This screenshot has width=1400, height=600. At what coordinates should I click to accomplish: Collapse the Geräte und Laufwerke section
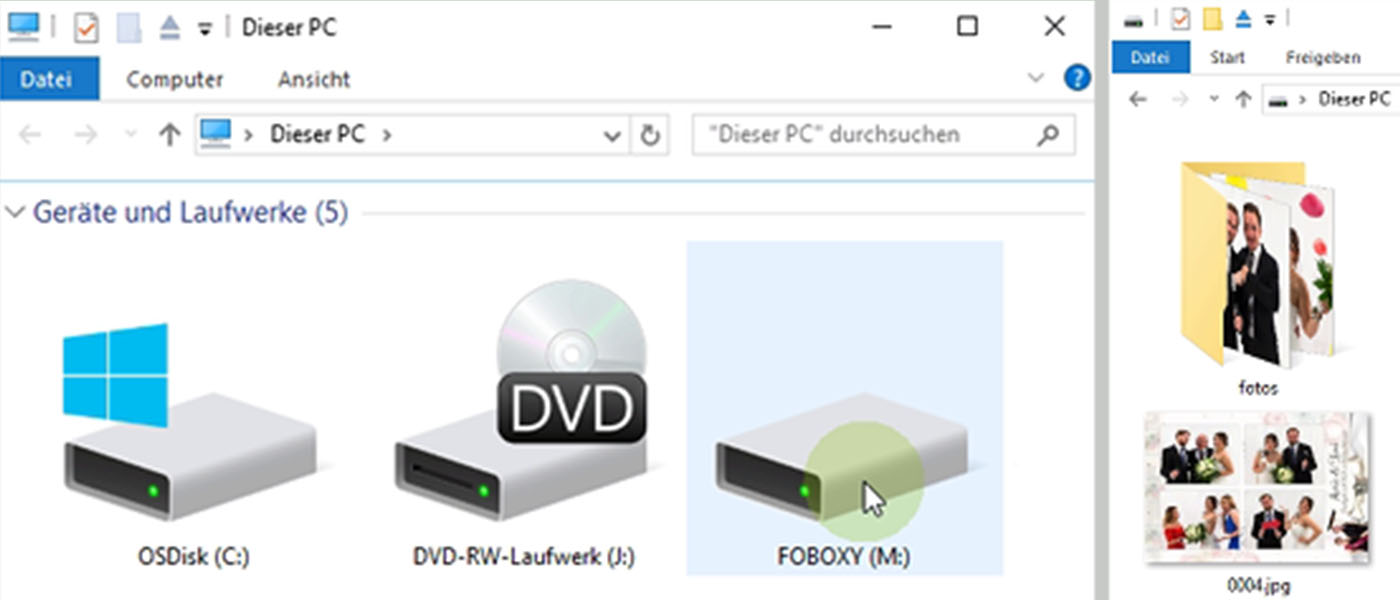point(16,212)
